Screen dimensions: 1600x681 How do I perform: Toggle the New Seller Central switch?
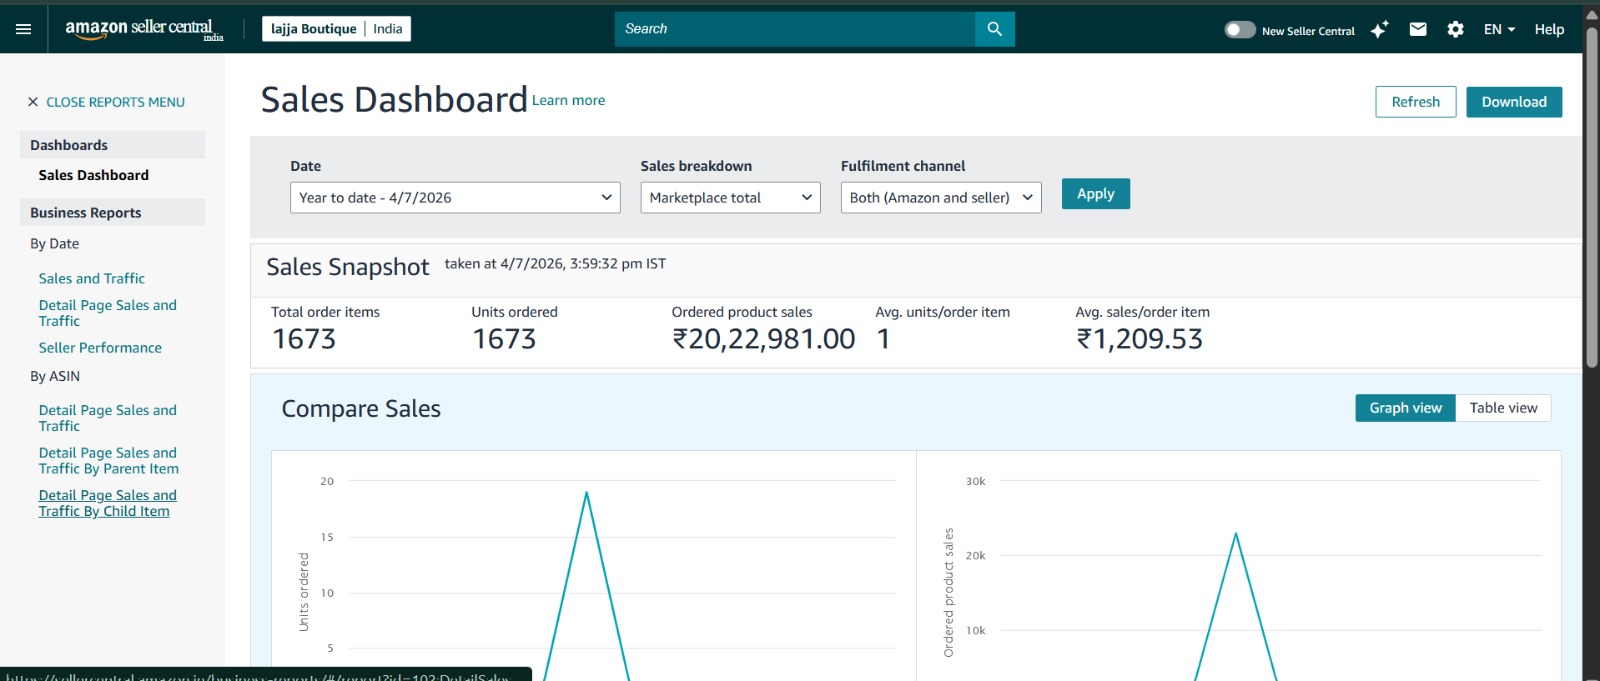point(1240,30)
